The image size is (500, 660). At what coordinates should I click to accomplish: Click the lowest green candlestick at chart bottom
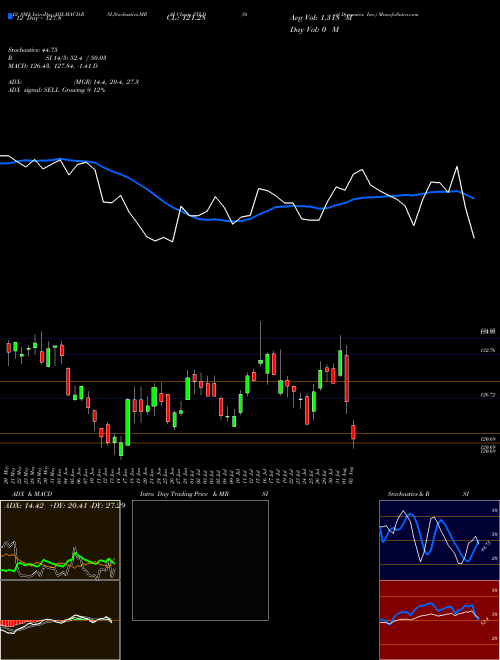(x=121, y=449)
